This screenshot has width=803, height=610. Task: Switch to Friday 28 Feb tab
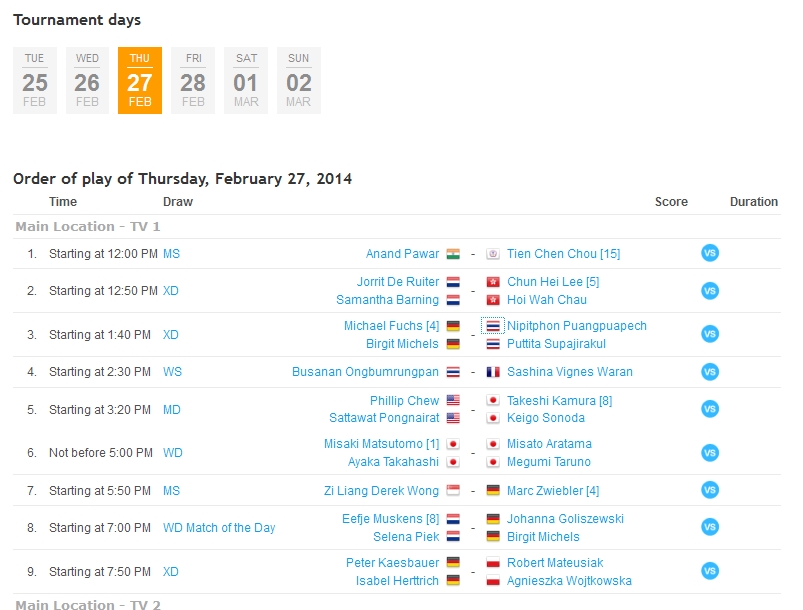193,81
